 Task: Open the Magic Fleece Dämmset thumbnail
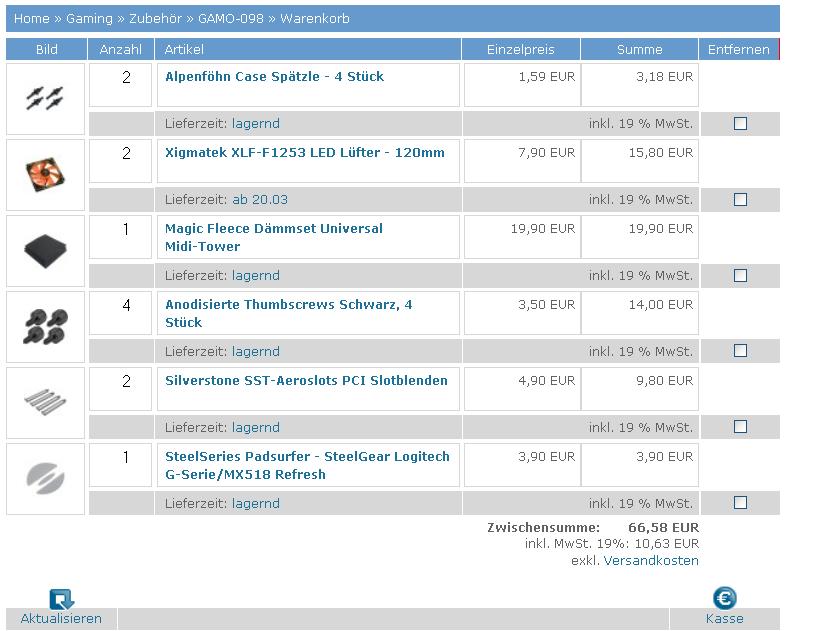point(46,251)
